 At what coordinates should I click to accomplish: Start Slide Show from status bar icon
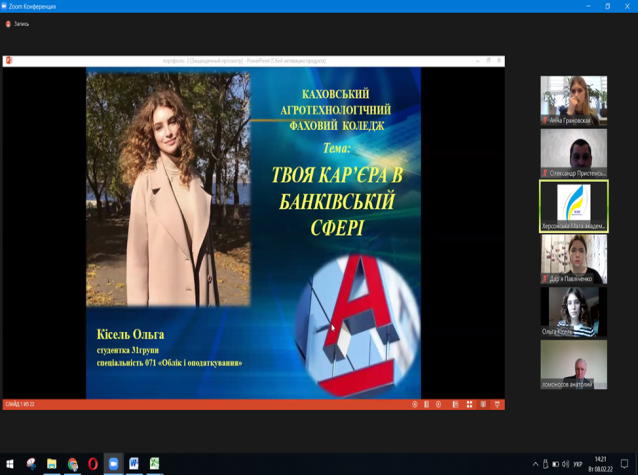[x=497, y=404]
